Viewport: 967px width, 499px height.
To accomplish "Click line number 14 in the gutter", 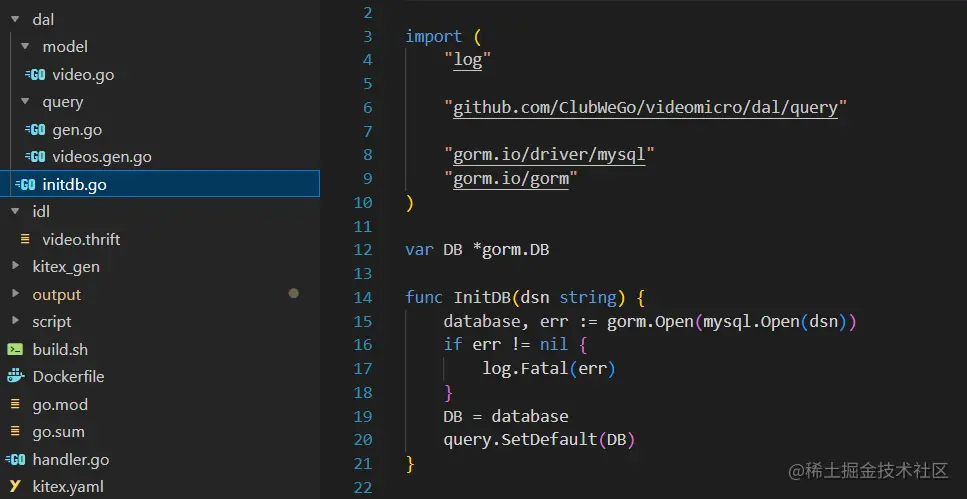I will pos(363,297).
